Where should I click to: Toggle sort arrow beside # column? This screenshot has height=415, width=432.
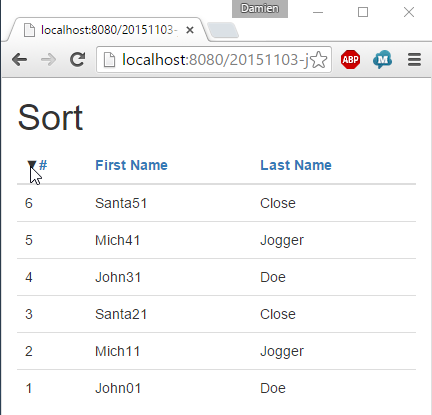click(31, 165)
